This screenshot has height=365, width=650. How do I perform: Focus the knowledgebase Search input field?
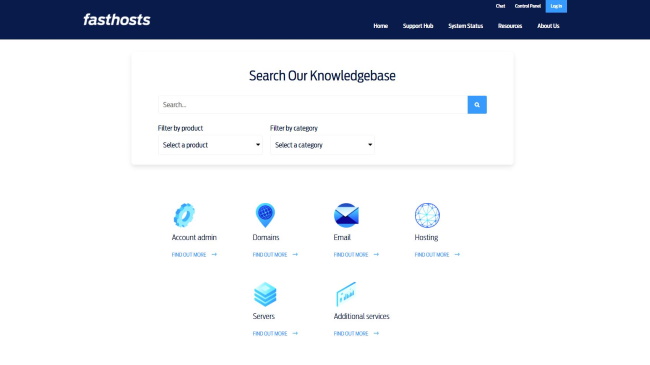313,105
